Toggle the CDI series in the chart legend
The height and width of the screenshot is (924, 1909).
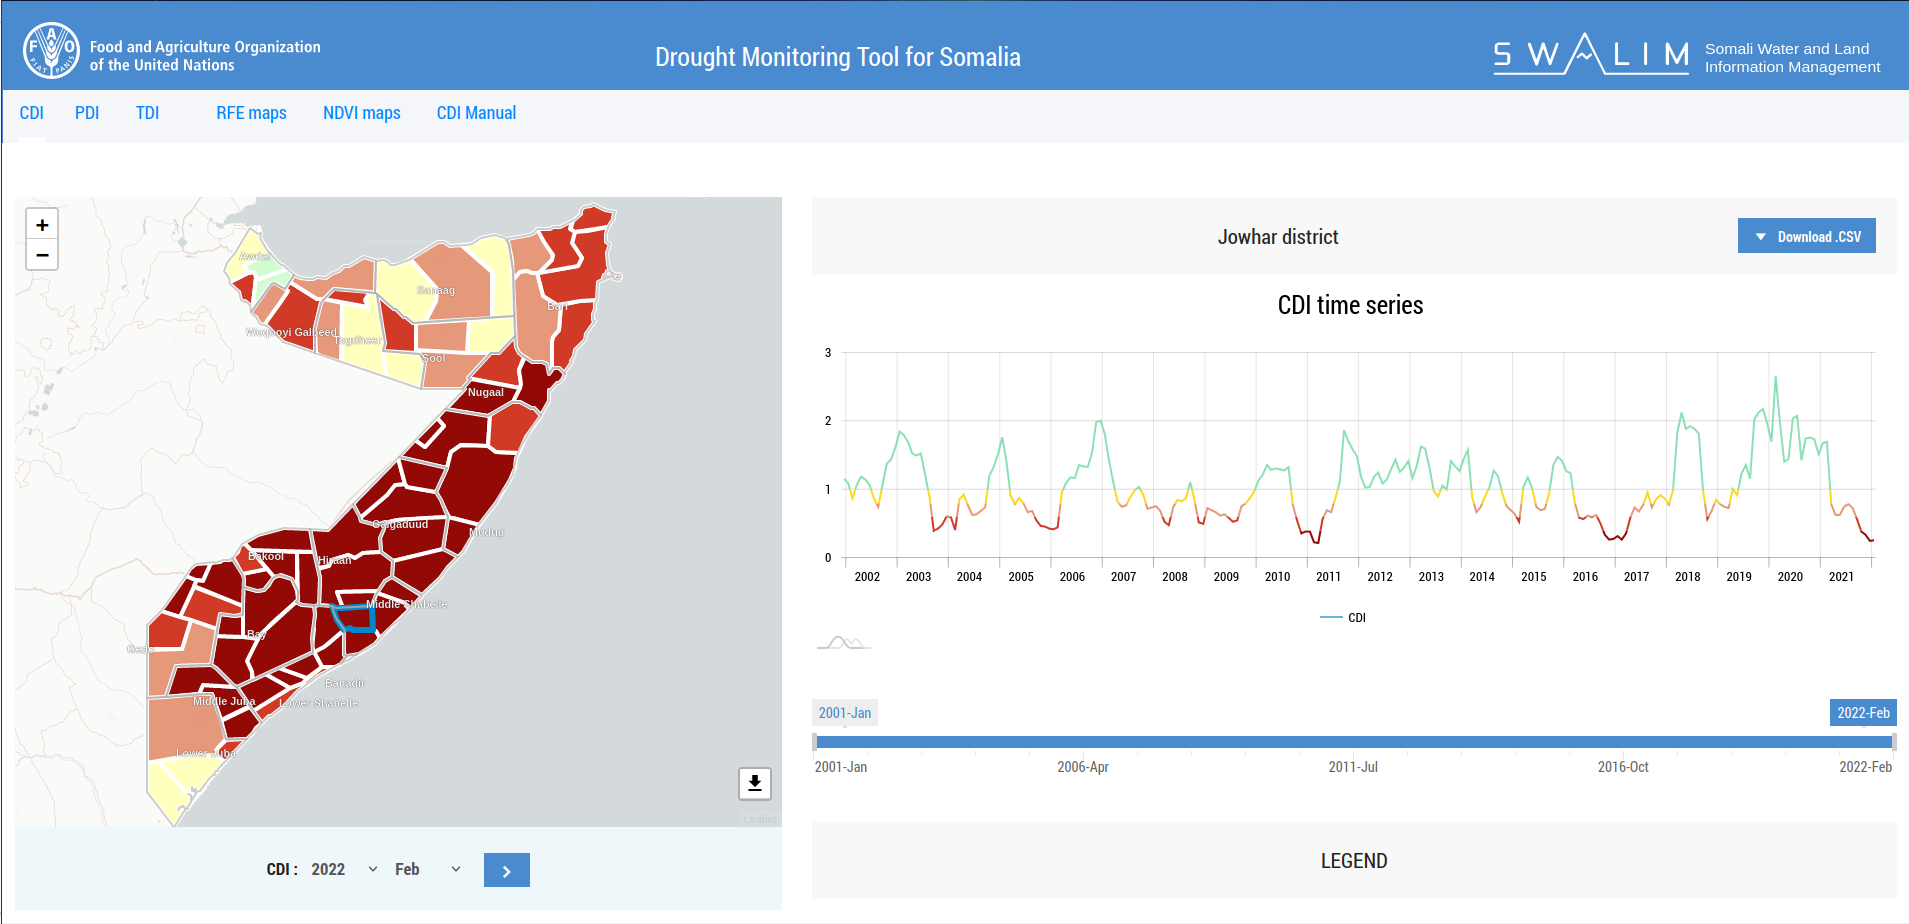coord(1343,617)
